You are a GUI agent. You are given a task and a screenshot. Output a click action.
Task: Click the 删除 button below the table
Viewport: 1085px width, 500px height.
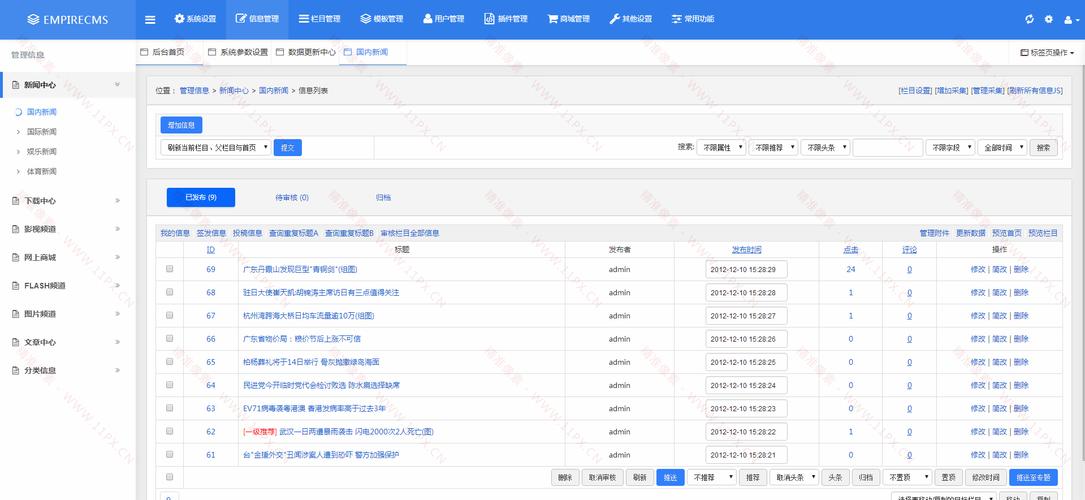(x=565, y=477)
